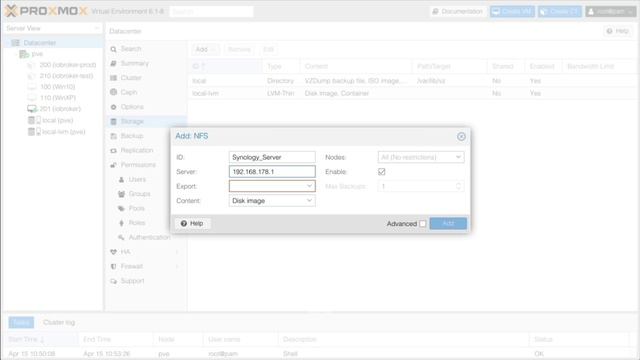The image size is (640, 360).
Task: Click the dialog Help button
Action: [192, 223]
